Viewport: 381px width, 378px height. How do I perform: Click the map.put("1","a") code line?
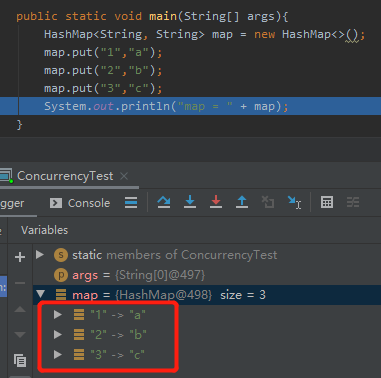(103, 52)
